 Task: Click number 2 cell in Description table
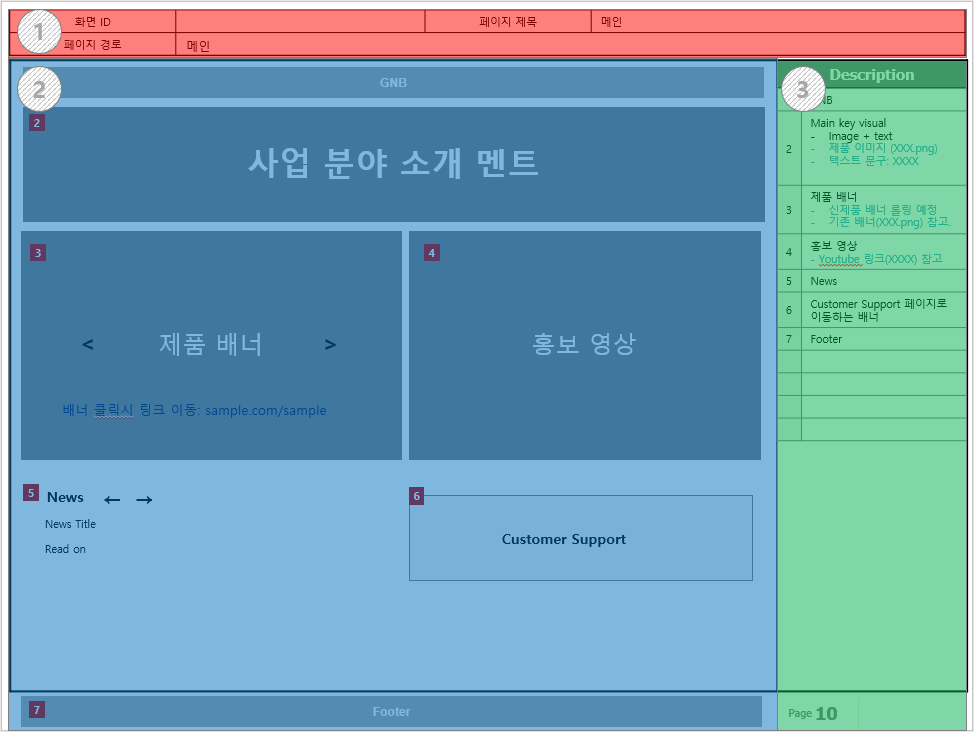pyautogui.click(x=790, y=149)
